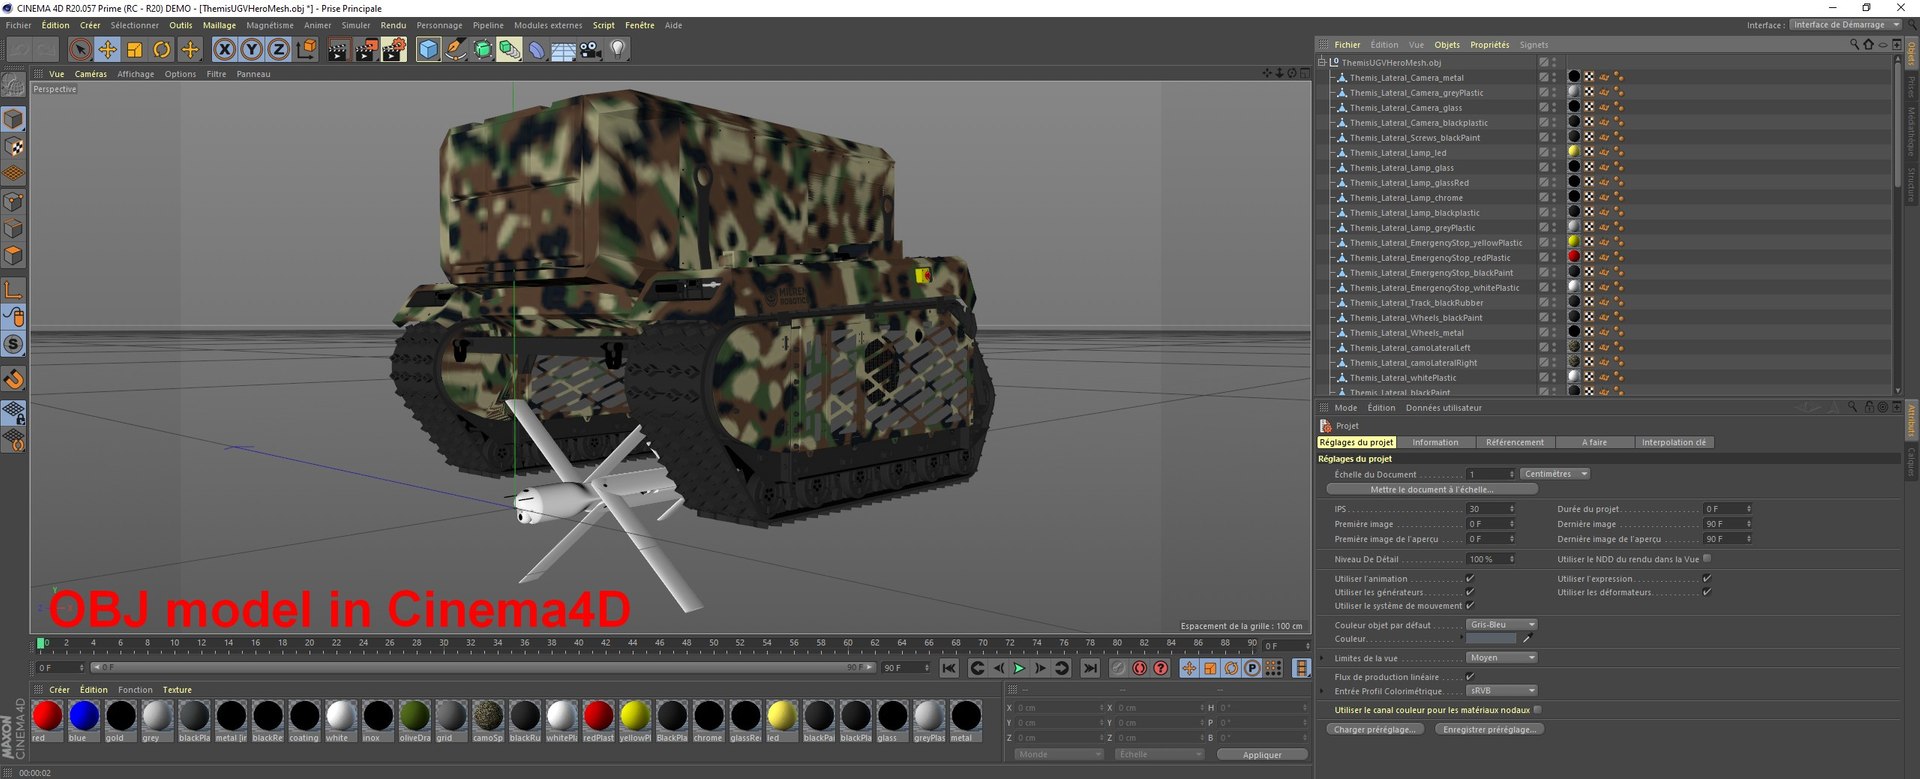Enable NDD du rendu dans la Vue
1920x779 pixels.
(x=1707, y=559)
